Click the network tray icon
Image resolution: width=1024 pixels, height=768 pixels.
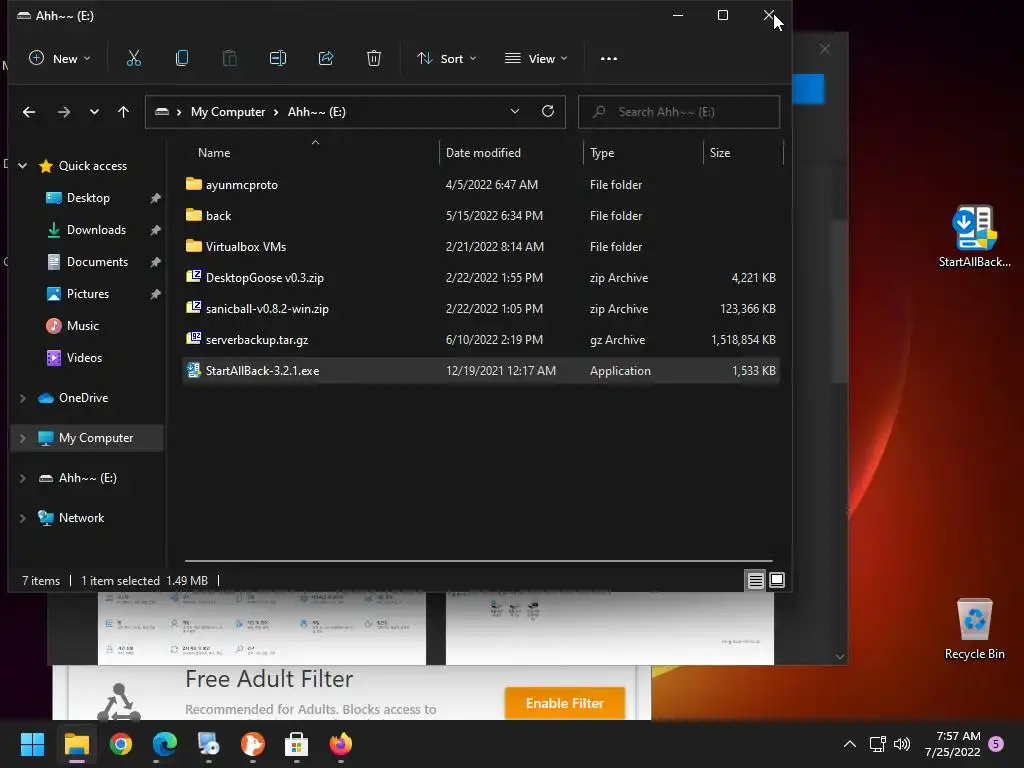coord(877,744)
